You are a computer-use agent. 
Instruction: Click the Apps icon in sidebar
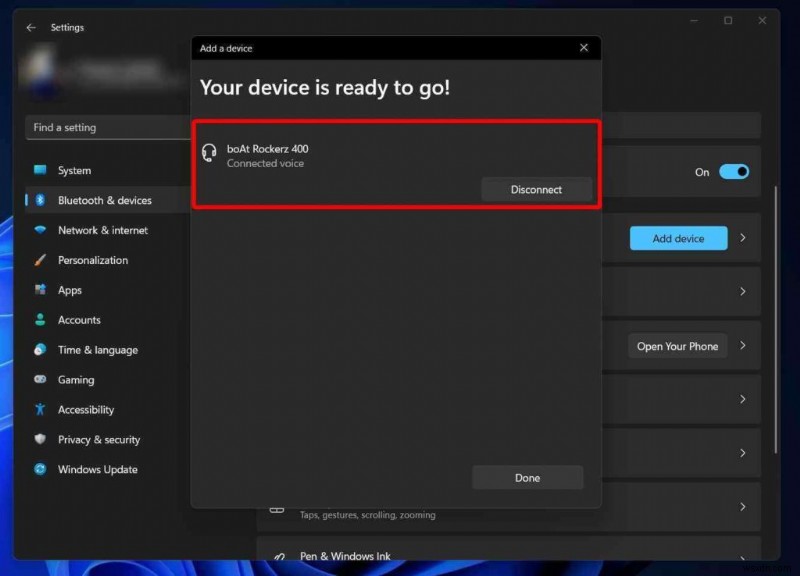point(40,290)
